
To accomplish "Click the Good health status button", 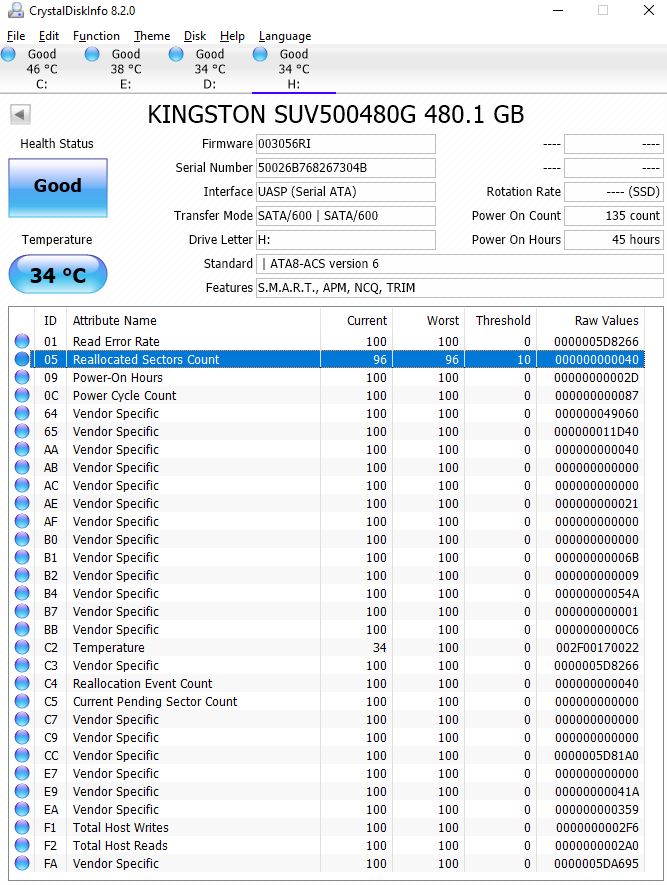I will tap(57, 186).
